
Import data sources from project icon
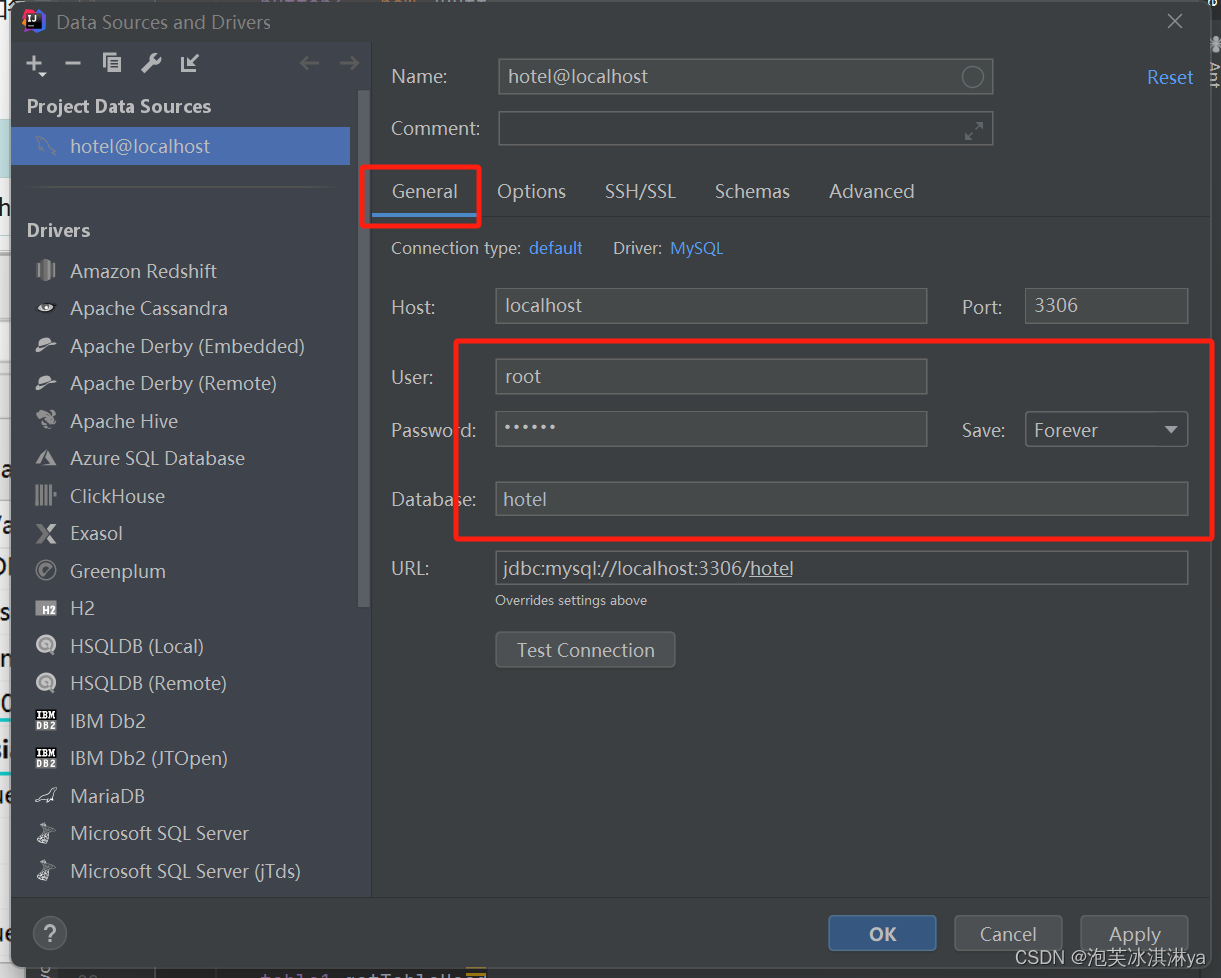point(189,63)
